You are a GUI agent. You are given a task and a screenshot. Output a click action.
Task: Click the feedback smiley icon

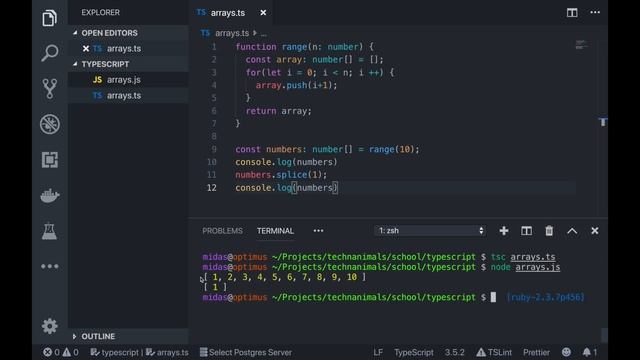[566, 352]
